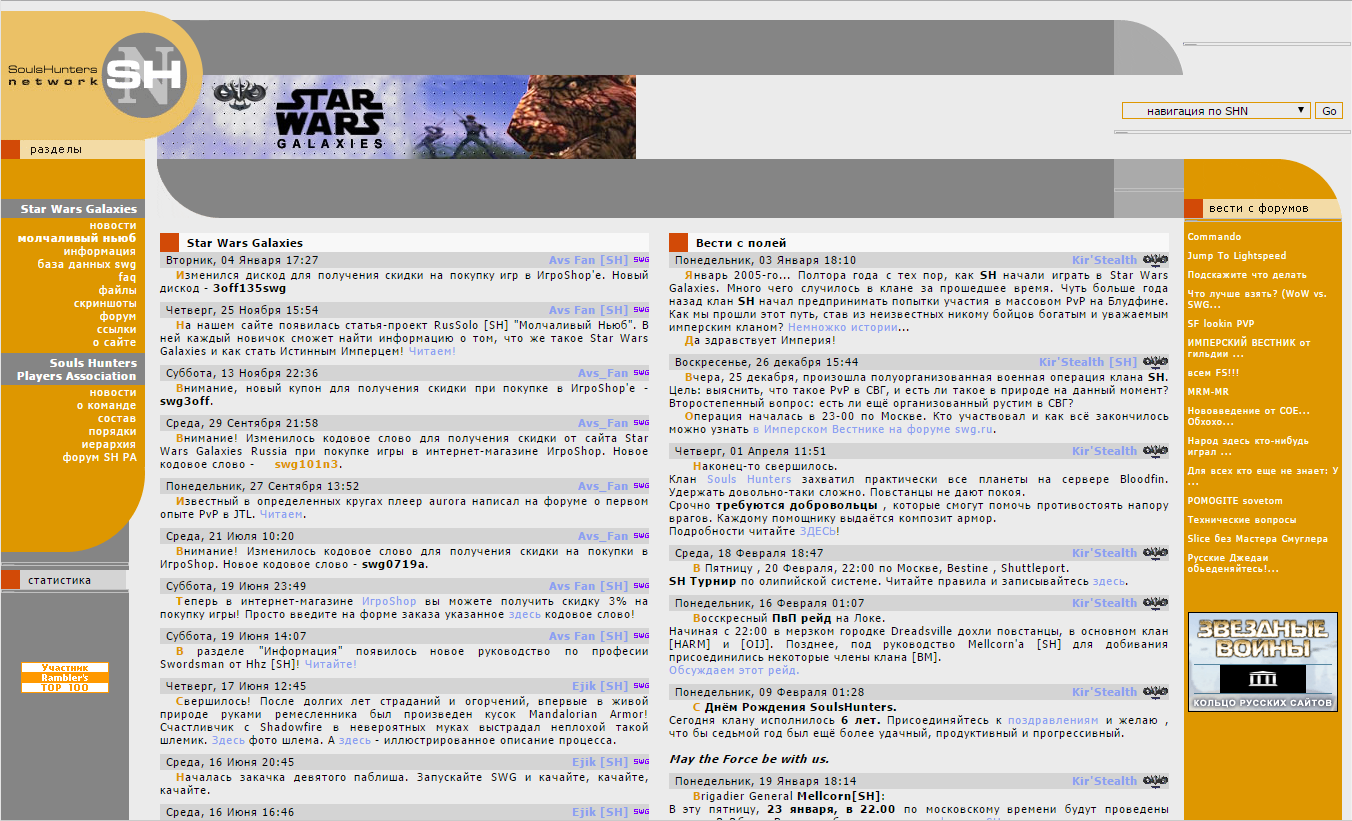This screenshot has width=1352, height=821.
Task: Click Imperial emblem on 09 Февраля post
Action: (1155, 692)
